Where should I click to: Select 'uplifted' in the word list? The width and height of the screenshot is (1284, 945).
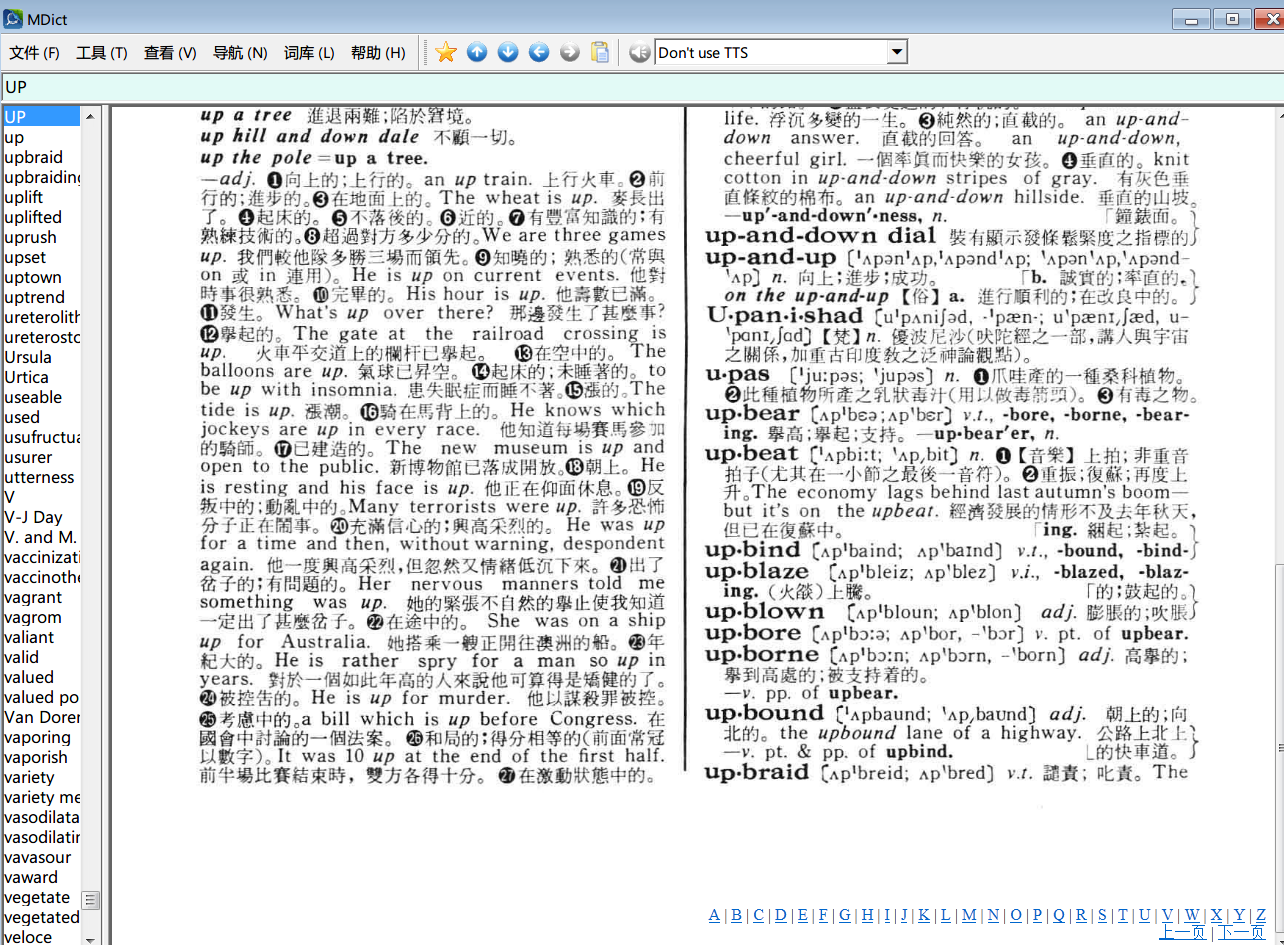(x=33, y=217)
